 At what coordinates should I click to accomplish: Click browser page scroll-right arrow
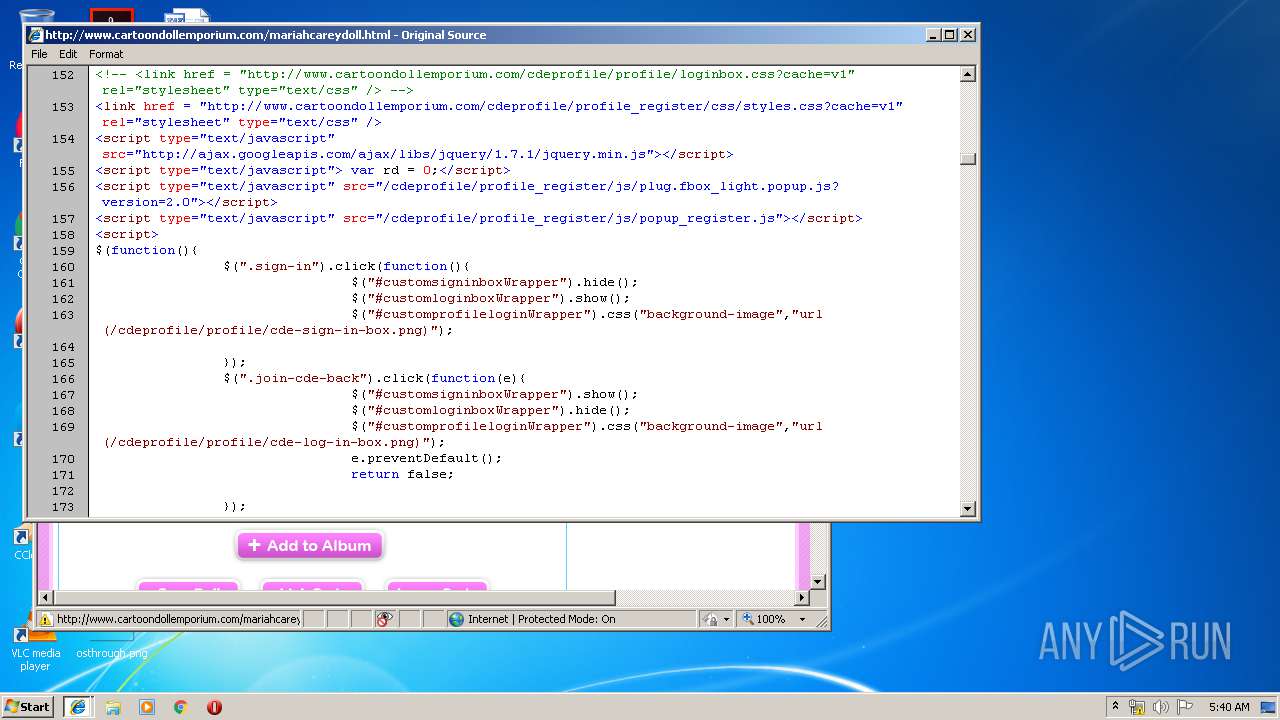(x=801, y=598)
